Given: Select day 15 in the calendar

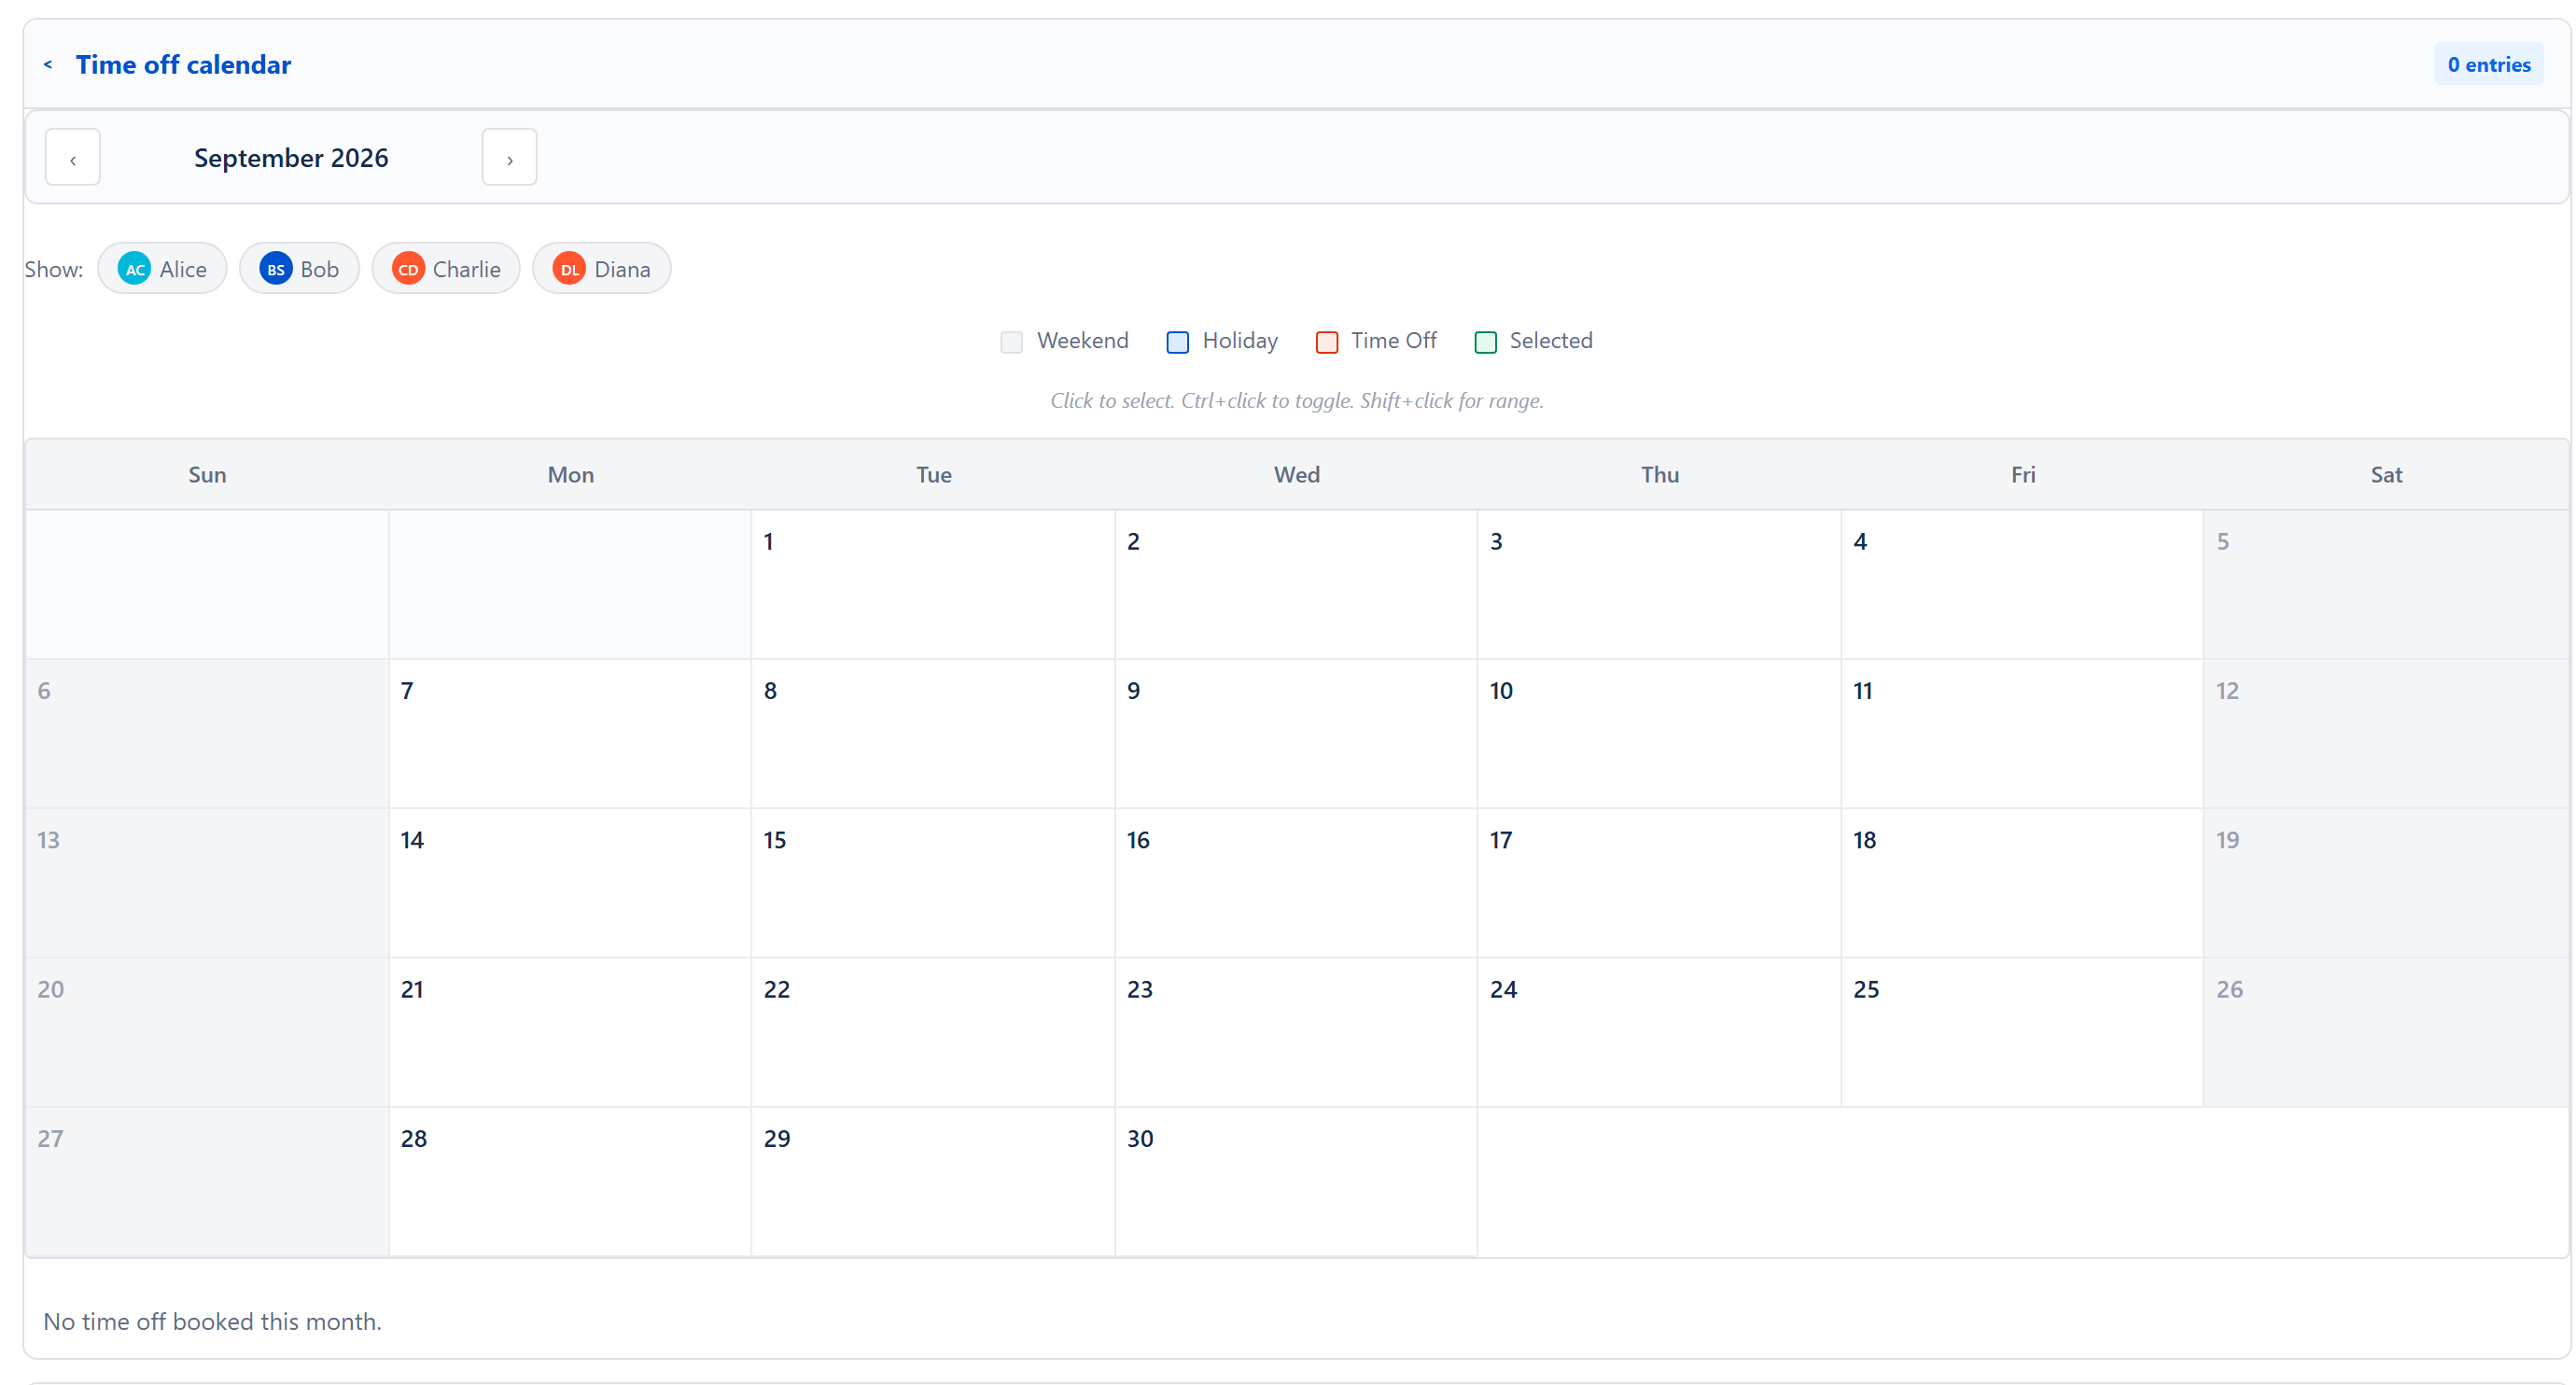Looking at the screenshot, I should coord(933,883).
